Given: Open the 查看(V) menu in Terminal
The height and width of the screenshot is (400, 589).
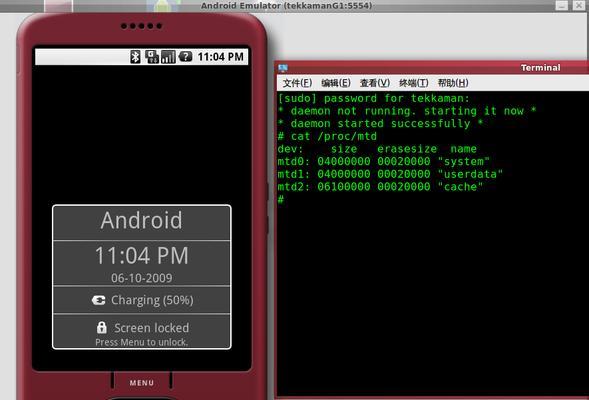Looking at the screenshot, I should pos(375,83).
